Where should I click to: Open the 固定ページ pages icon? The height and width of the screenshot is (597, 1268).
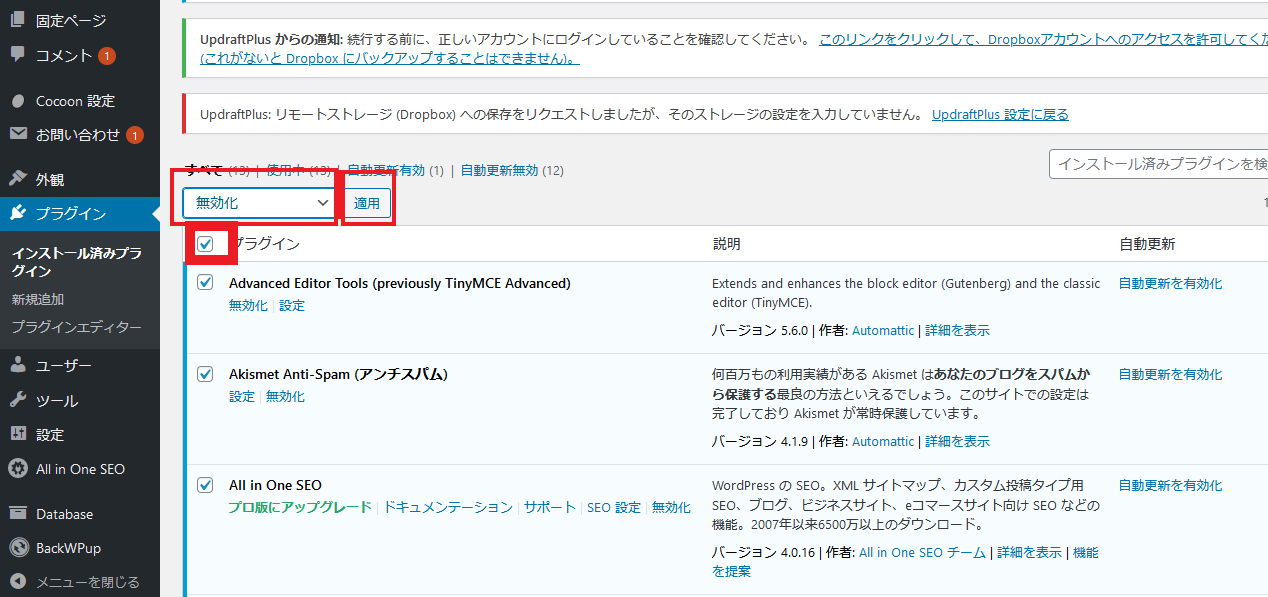click(18, 20)
